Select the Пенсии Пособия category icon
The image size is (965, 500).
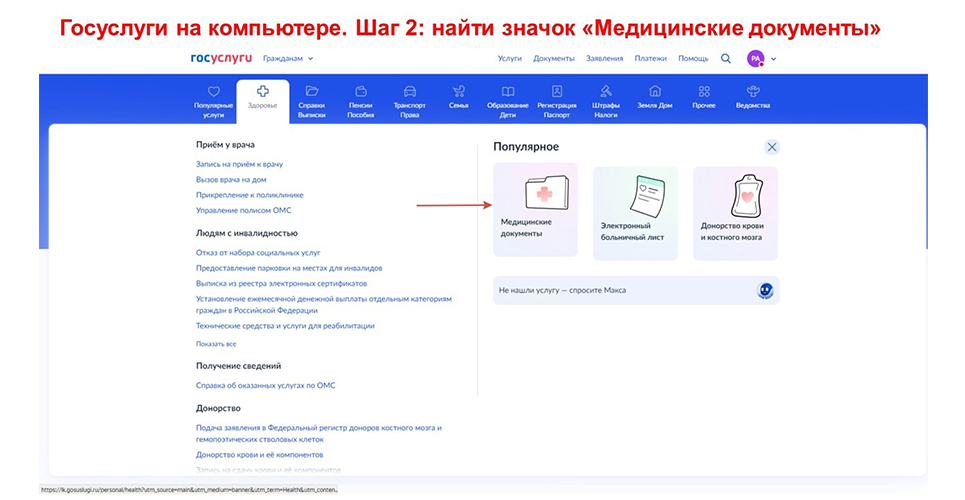coord(360,98)
